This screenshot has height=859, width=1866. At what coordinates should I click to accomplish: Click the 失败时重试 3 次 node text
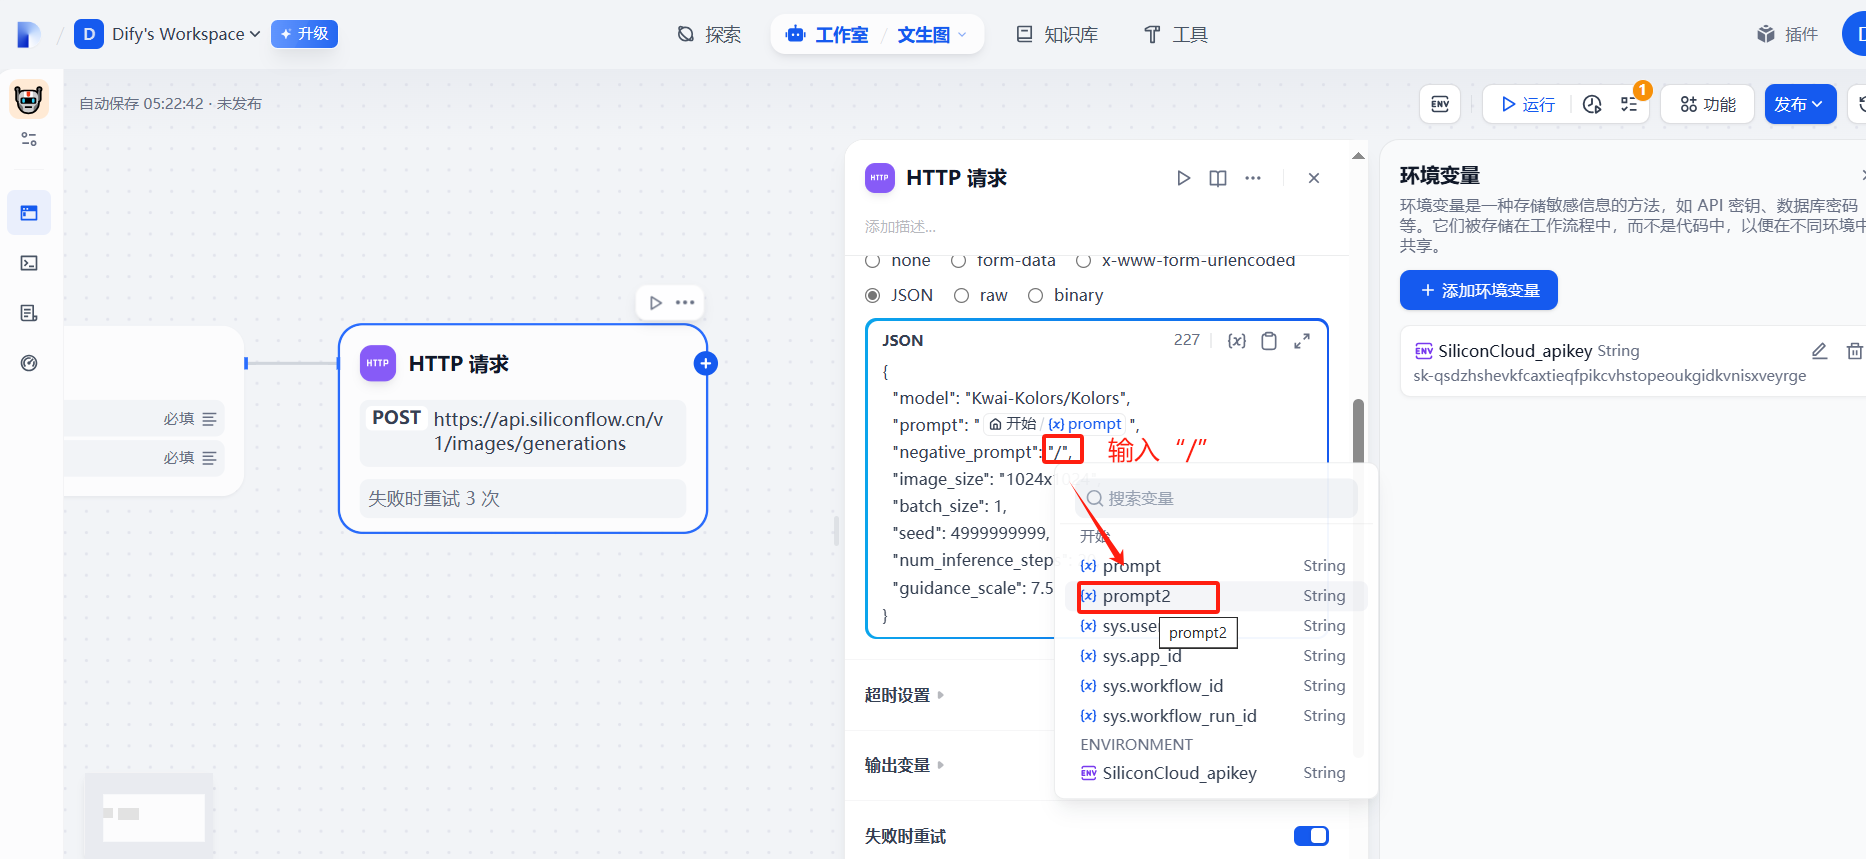point(434,498)
